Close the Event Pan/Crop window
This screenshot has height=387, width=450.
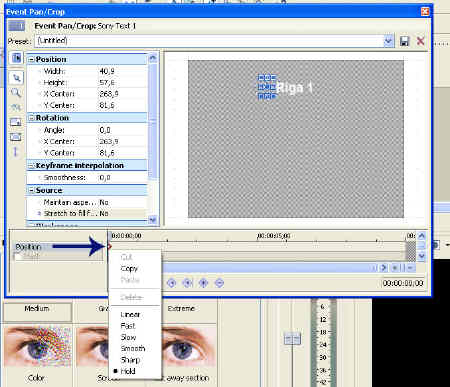pos(425,12)
